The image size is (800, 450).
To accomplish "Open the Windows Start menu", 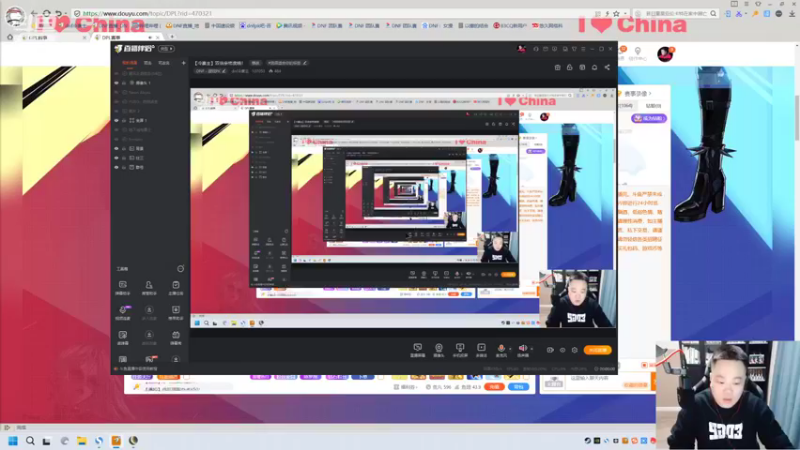I will 13,441.
